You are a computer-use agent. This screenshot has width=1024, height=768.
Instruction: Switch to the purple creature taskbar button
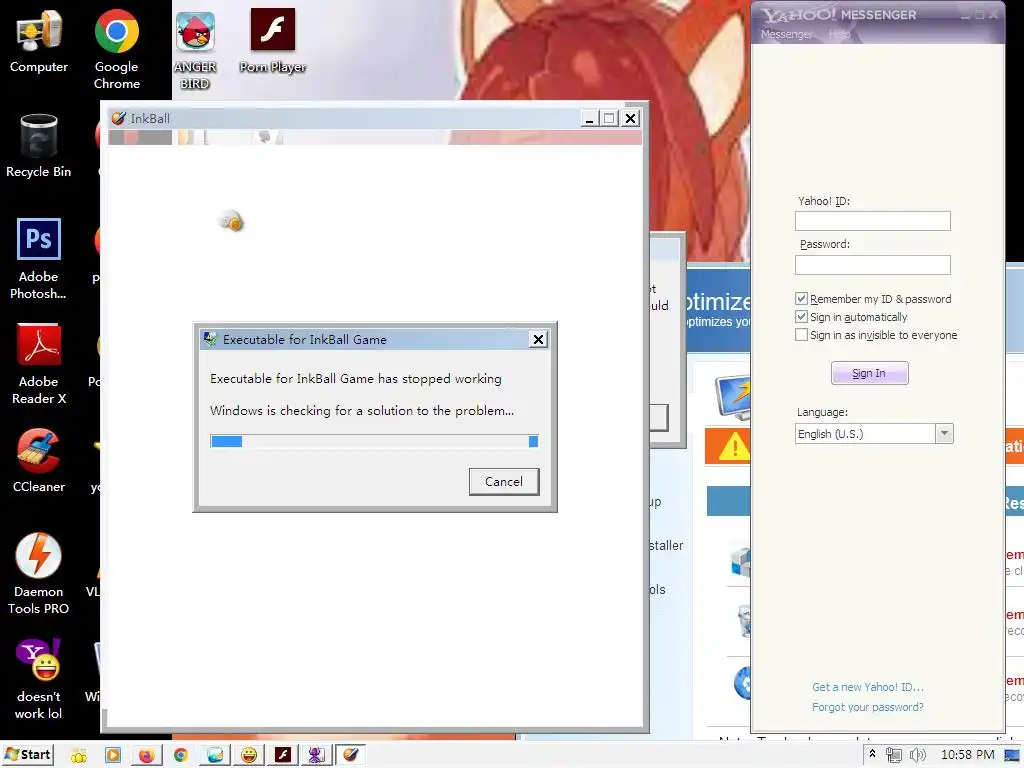click(x=317, y=756)
